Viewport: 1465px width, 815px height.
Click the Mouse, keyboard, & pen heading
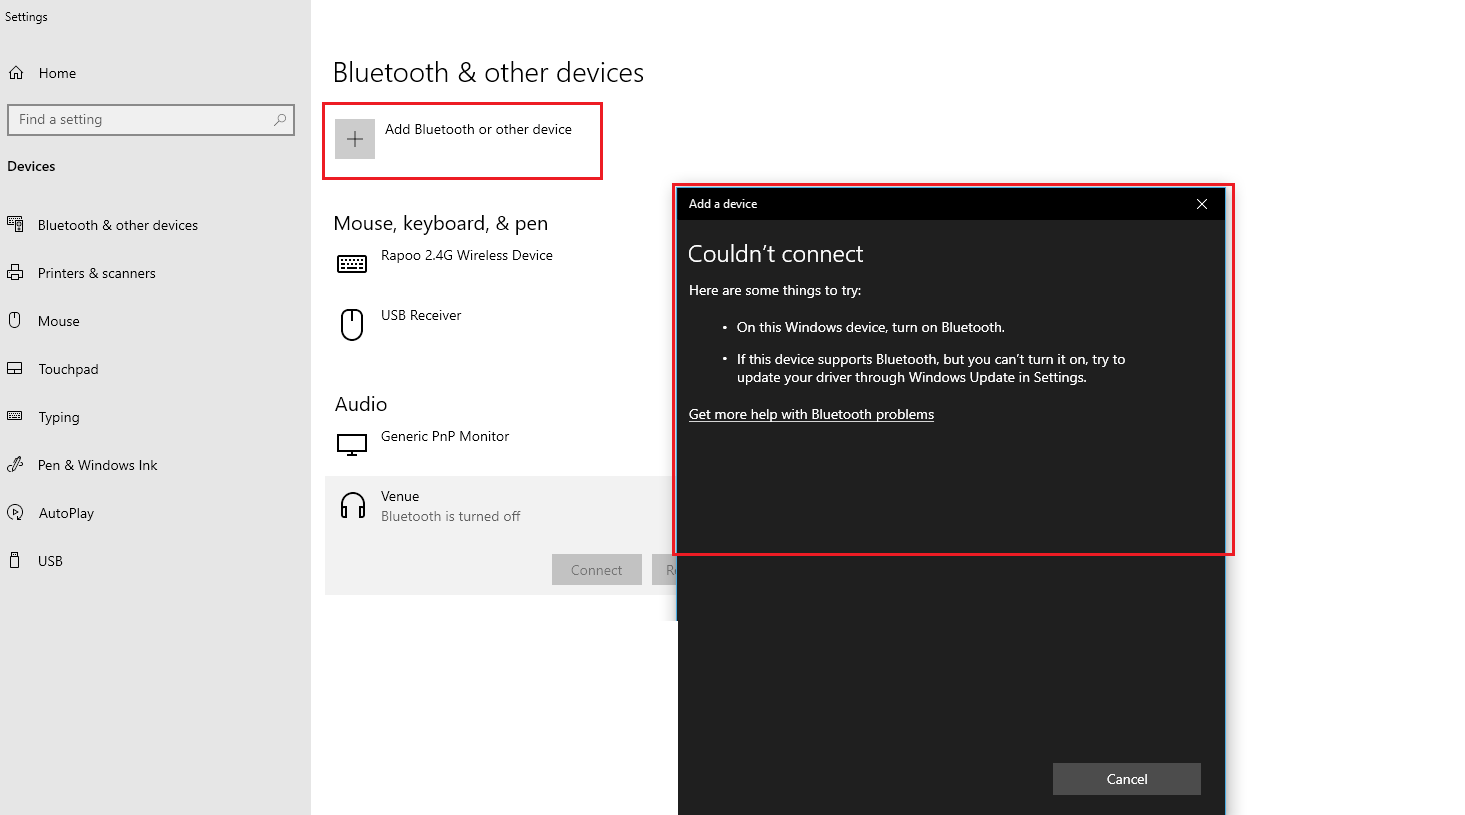(441, 223)
